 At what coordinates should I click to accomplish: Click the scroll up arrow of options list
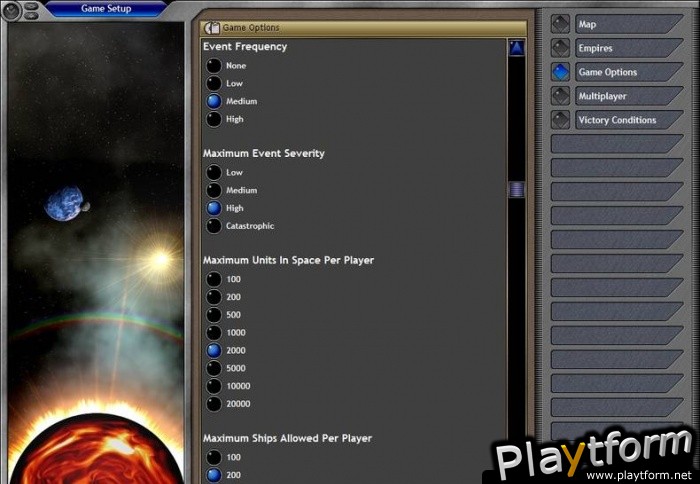(x=517, y=48)
